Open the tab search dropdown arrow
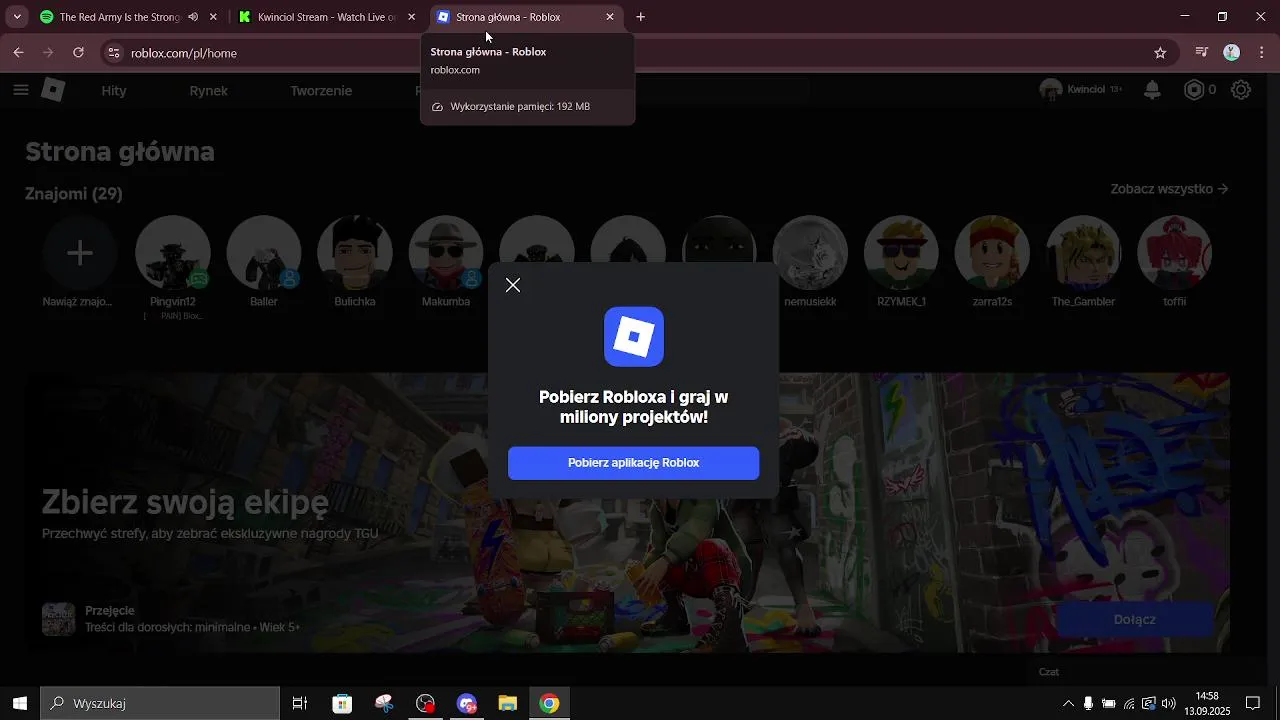1280x720 pixels. 17,17
